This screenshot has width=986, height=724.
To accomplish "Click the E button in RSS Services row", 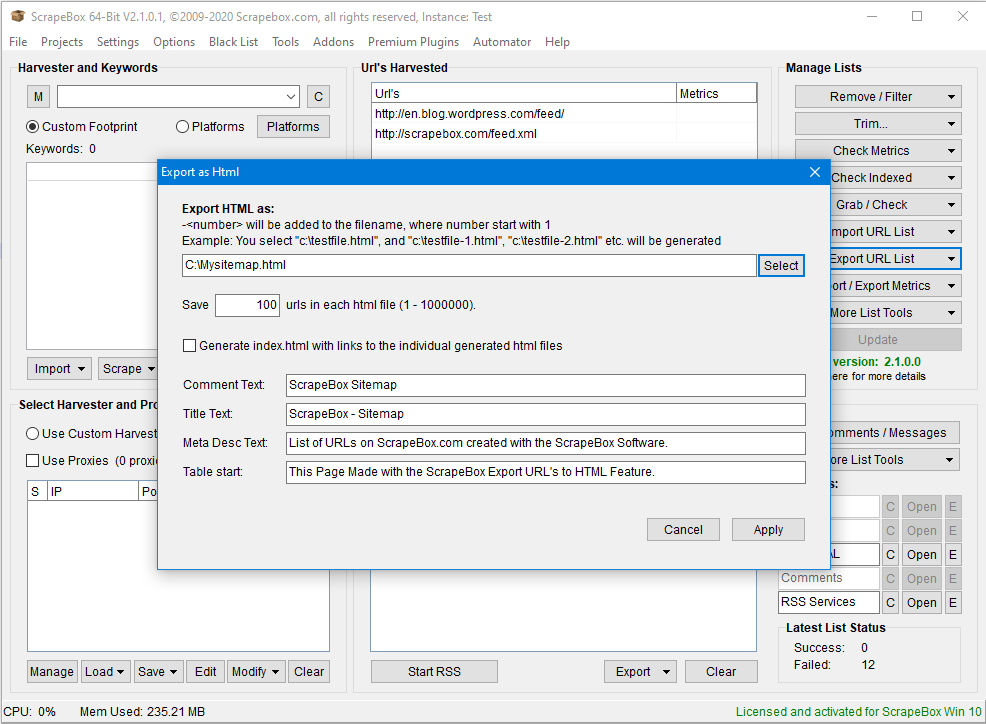I will point(953,603).
